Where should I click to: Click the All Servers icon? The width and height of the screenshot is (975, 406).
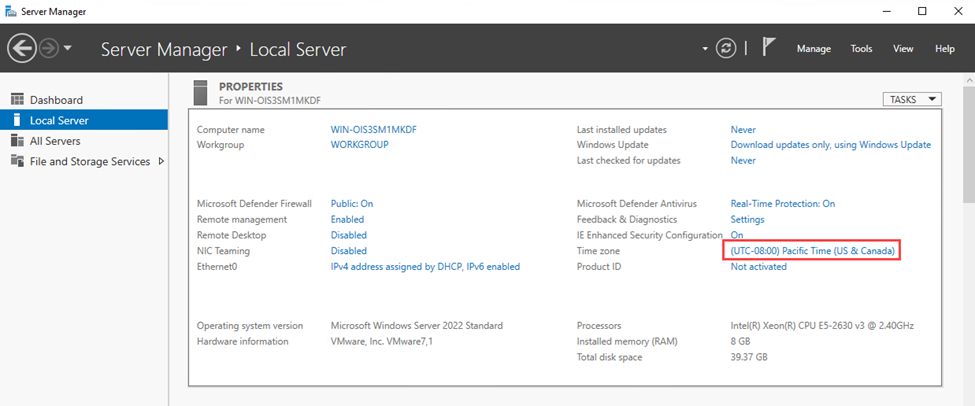tap(17, 141)
